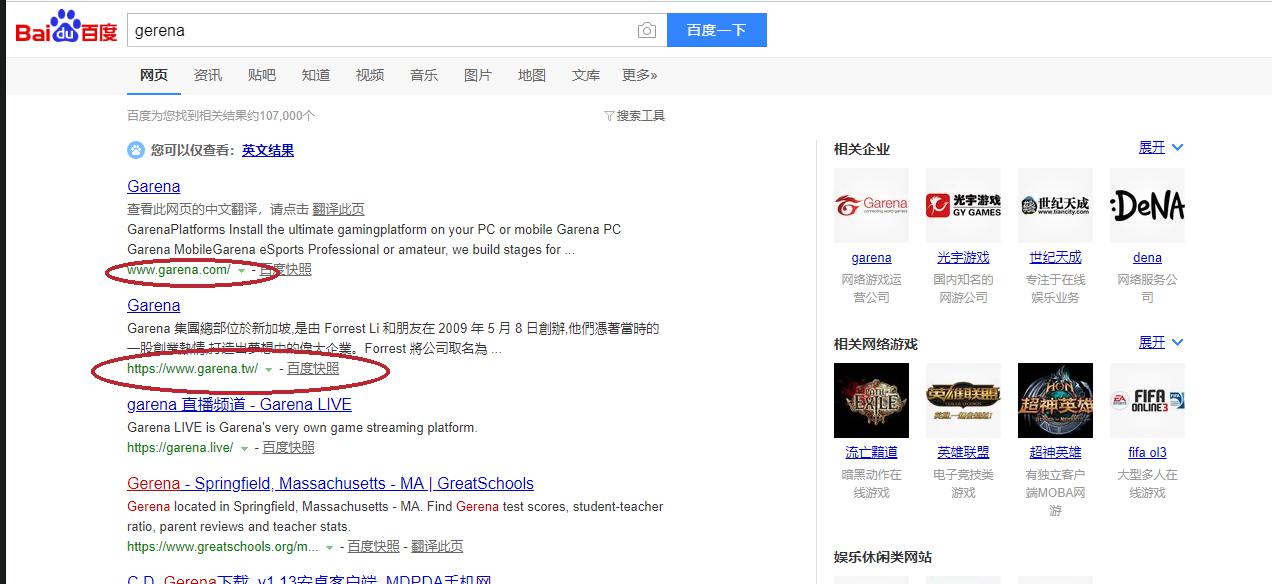1272x584 pixels.
Task: Open the 图片 tab
Action: click(x=478, y=75)
